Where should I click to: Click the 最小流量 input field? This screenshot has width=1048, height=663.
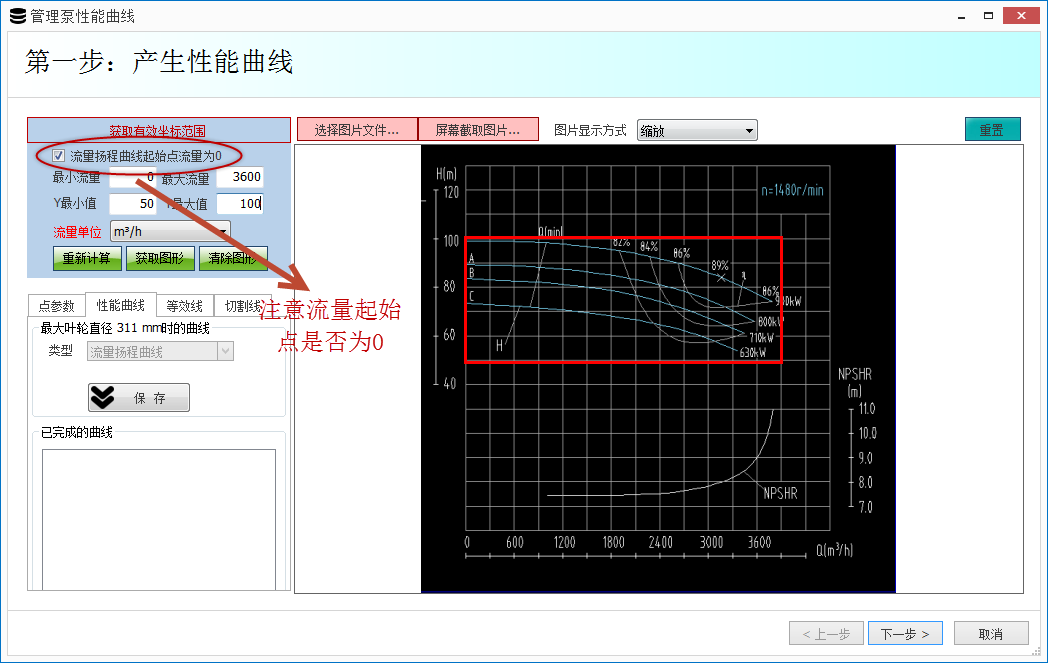click(132, 177)
